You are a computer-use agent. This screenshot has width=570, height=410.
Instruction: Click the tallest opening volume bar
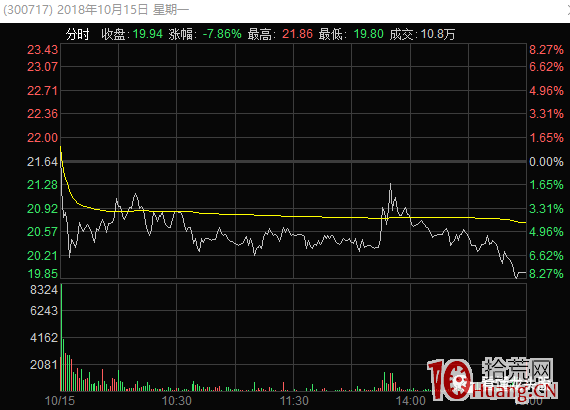(x=61, y=338)
